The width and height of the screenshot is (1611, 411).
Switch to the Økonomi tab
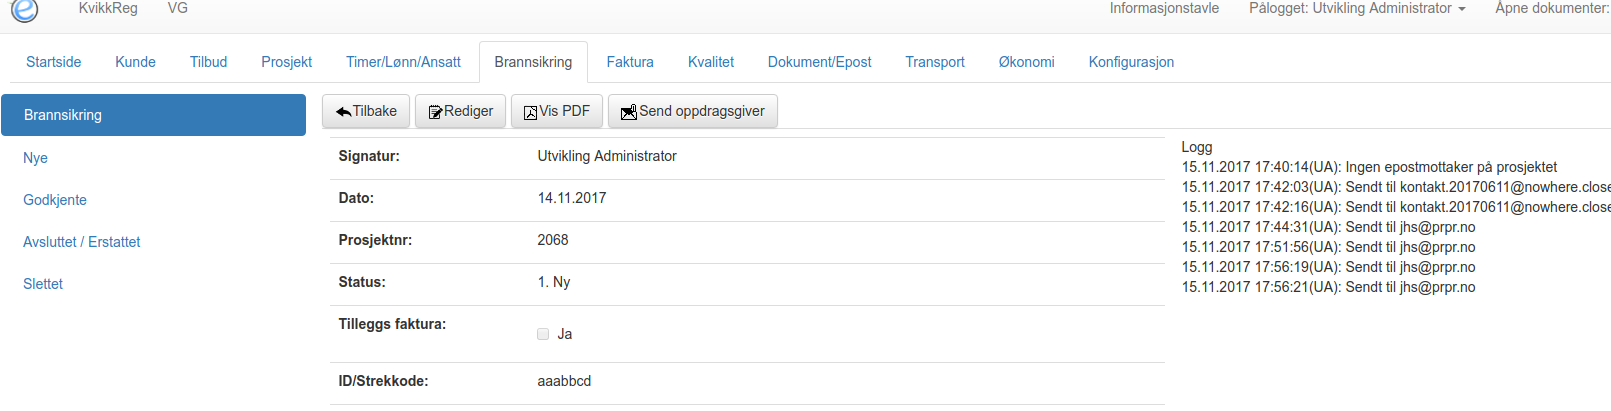point(1026,62)
